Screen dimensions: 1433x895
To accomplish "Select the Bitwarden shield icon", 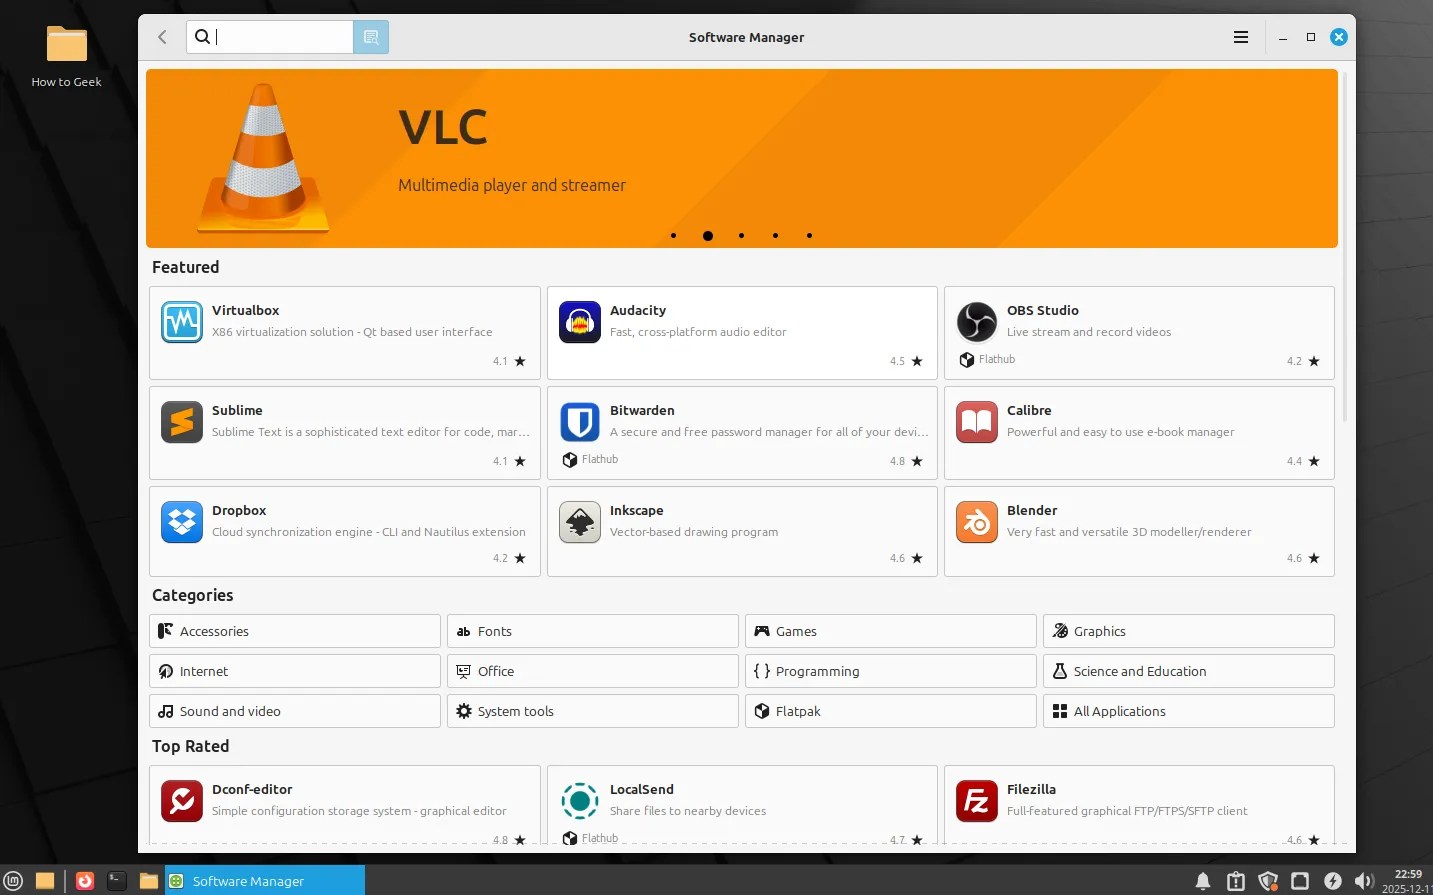I will [580, 422].
